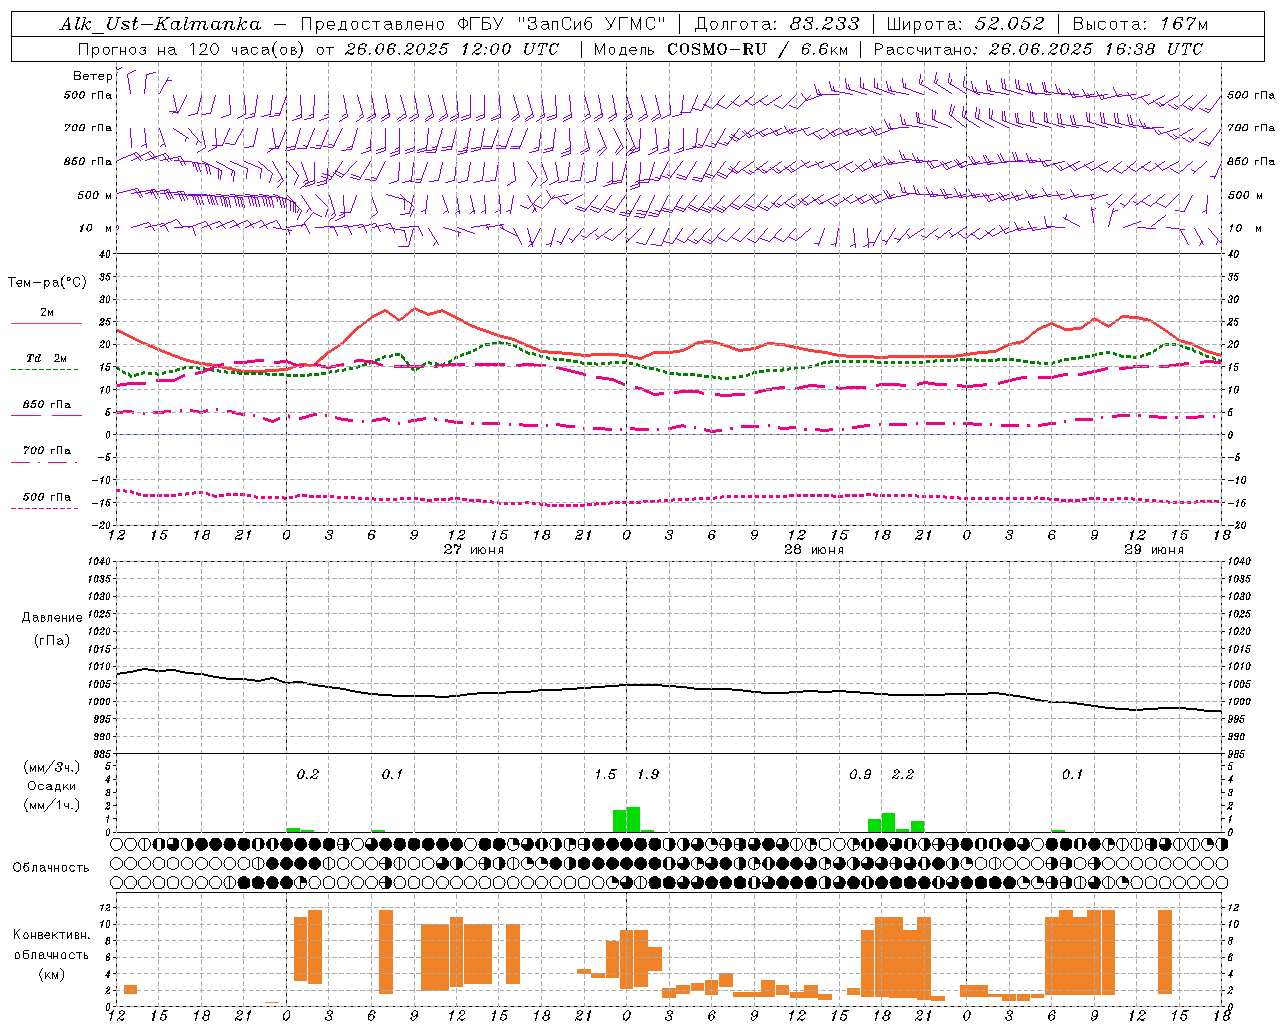This screenshot has width=1280, height=1024.
Task: Click the 0.1 precipitation value on 29 июня
Action: [x=1072, y=775]
